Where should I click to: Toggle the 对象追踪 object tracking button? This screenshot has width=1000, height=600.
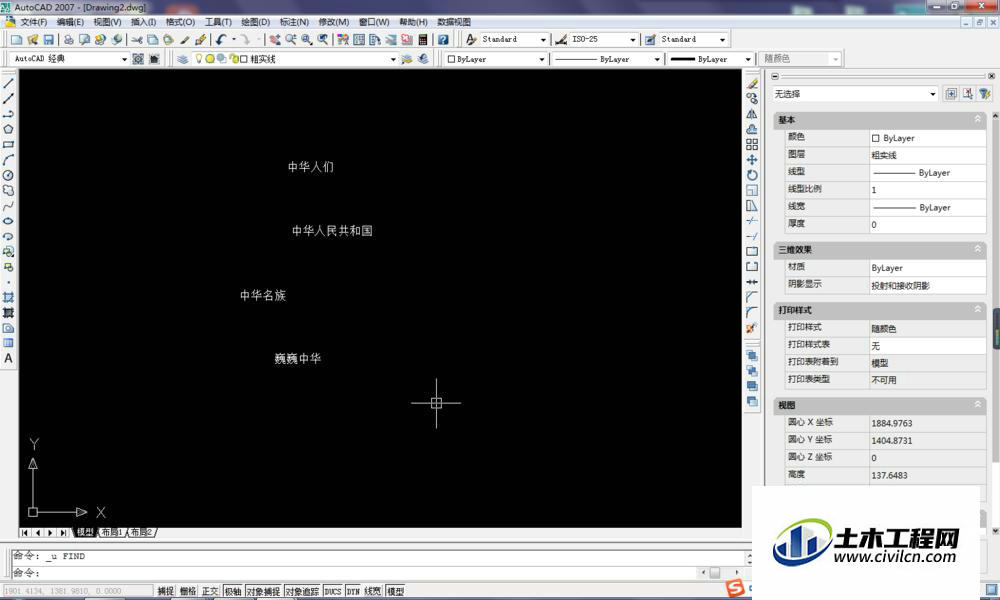point(302,591)
